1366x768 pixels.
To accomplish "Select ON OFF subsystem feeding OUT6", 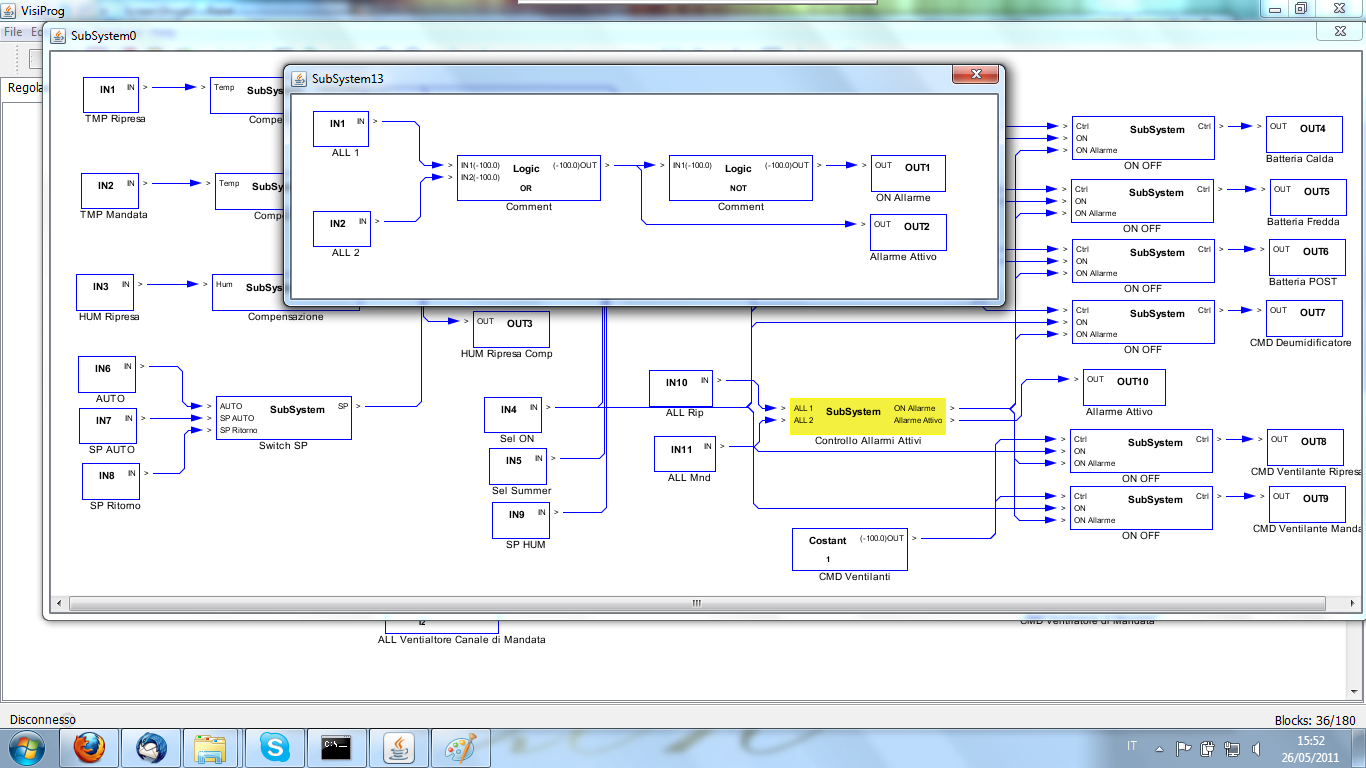I will click(1143, 261).
